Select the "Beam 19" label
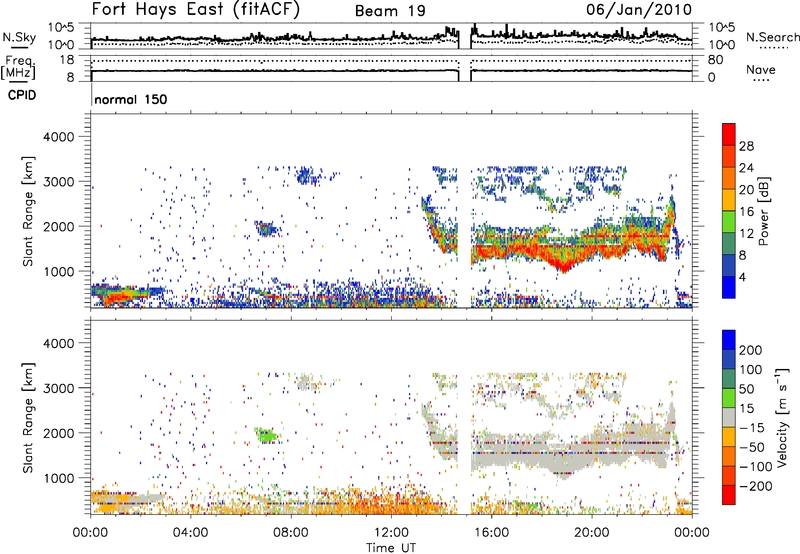The height and width of the screenshot is (554, 800). coord(390,11)
